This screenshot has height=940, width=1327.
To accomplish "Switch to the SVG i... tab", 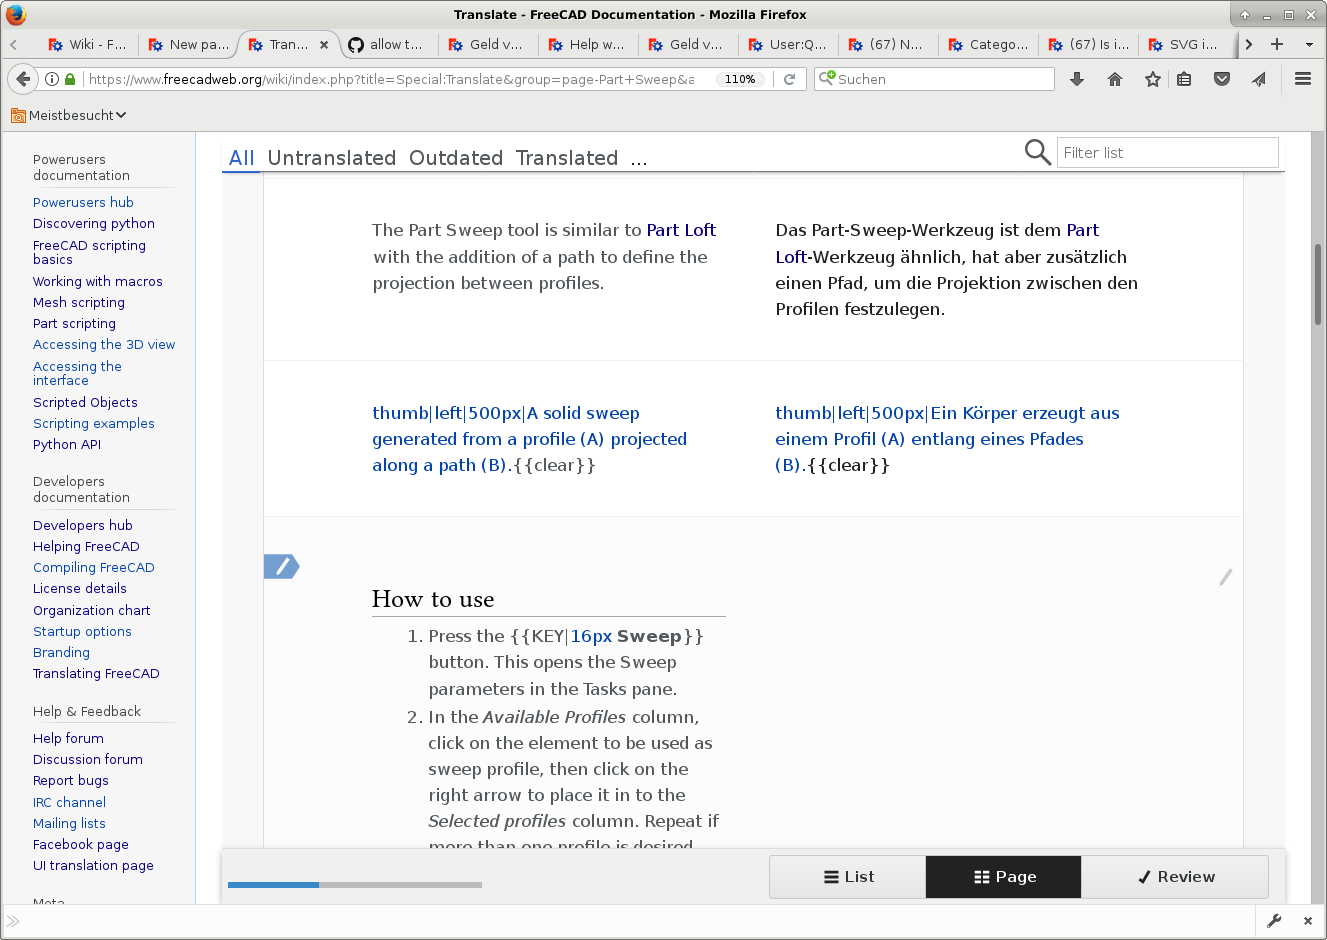I will (x=1185, y=44).
